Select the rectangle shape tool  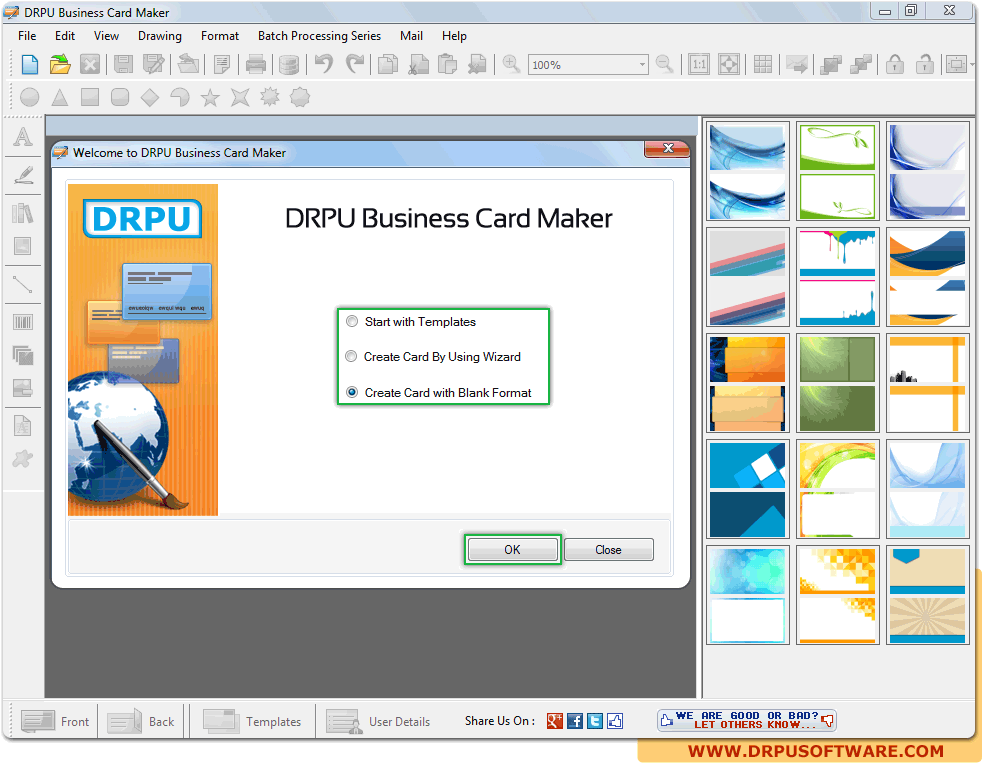pyautogui.click(x=90, y=97)
